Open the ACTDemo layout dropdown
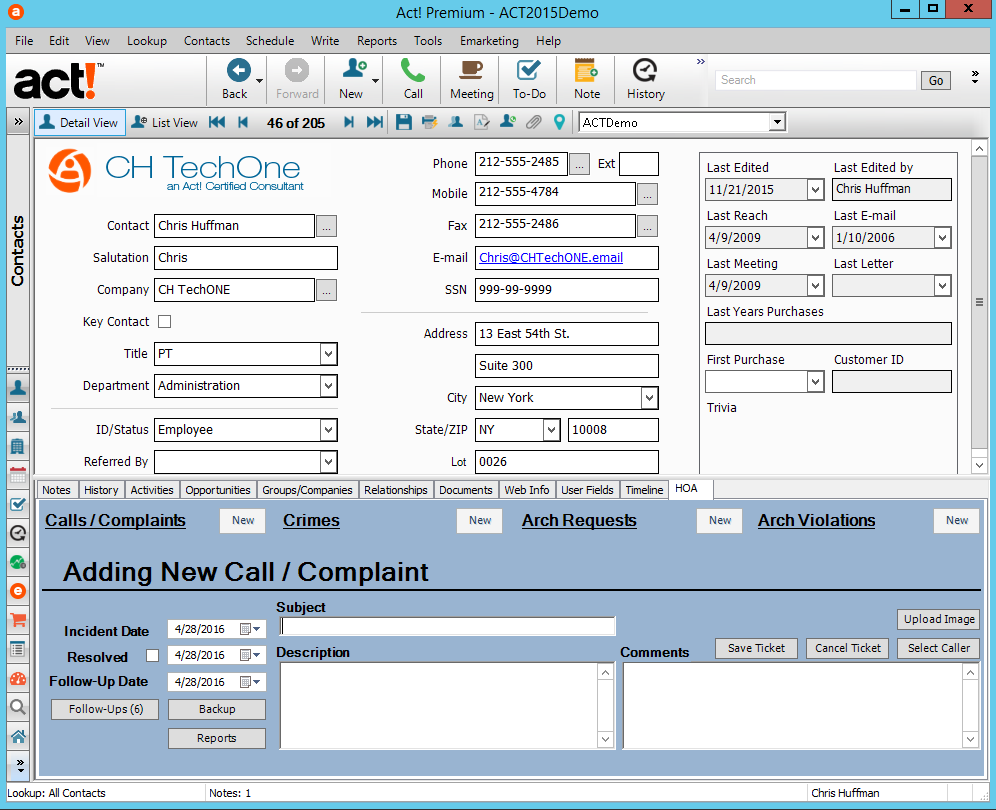 coord(777,122)
